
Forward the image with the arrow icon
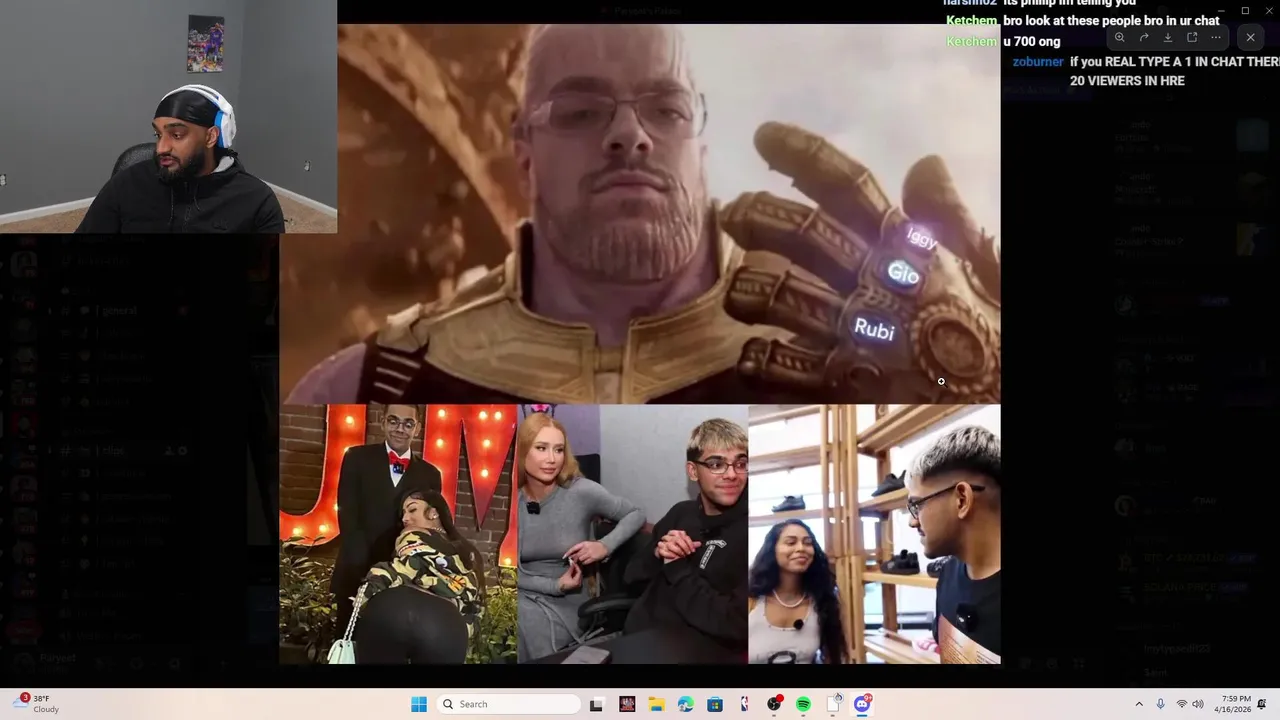pos(1144,37)
